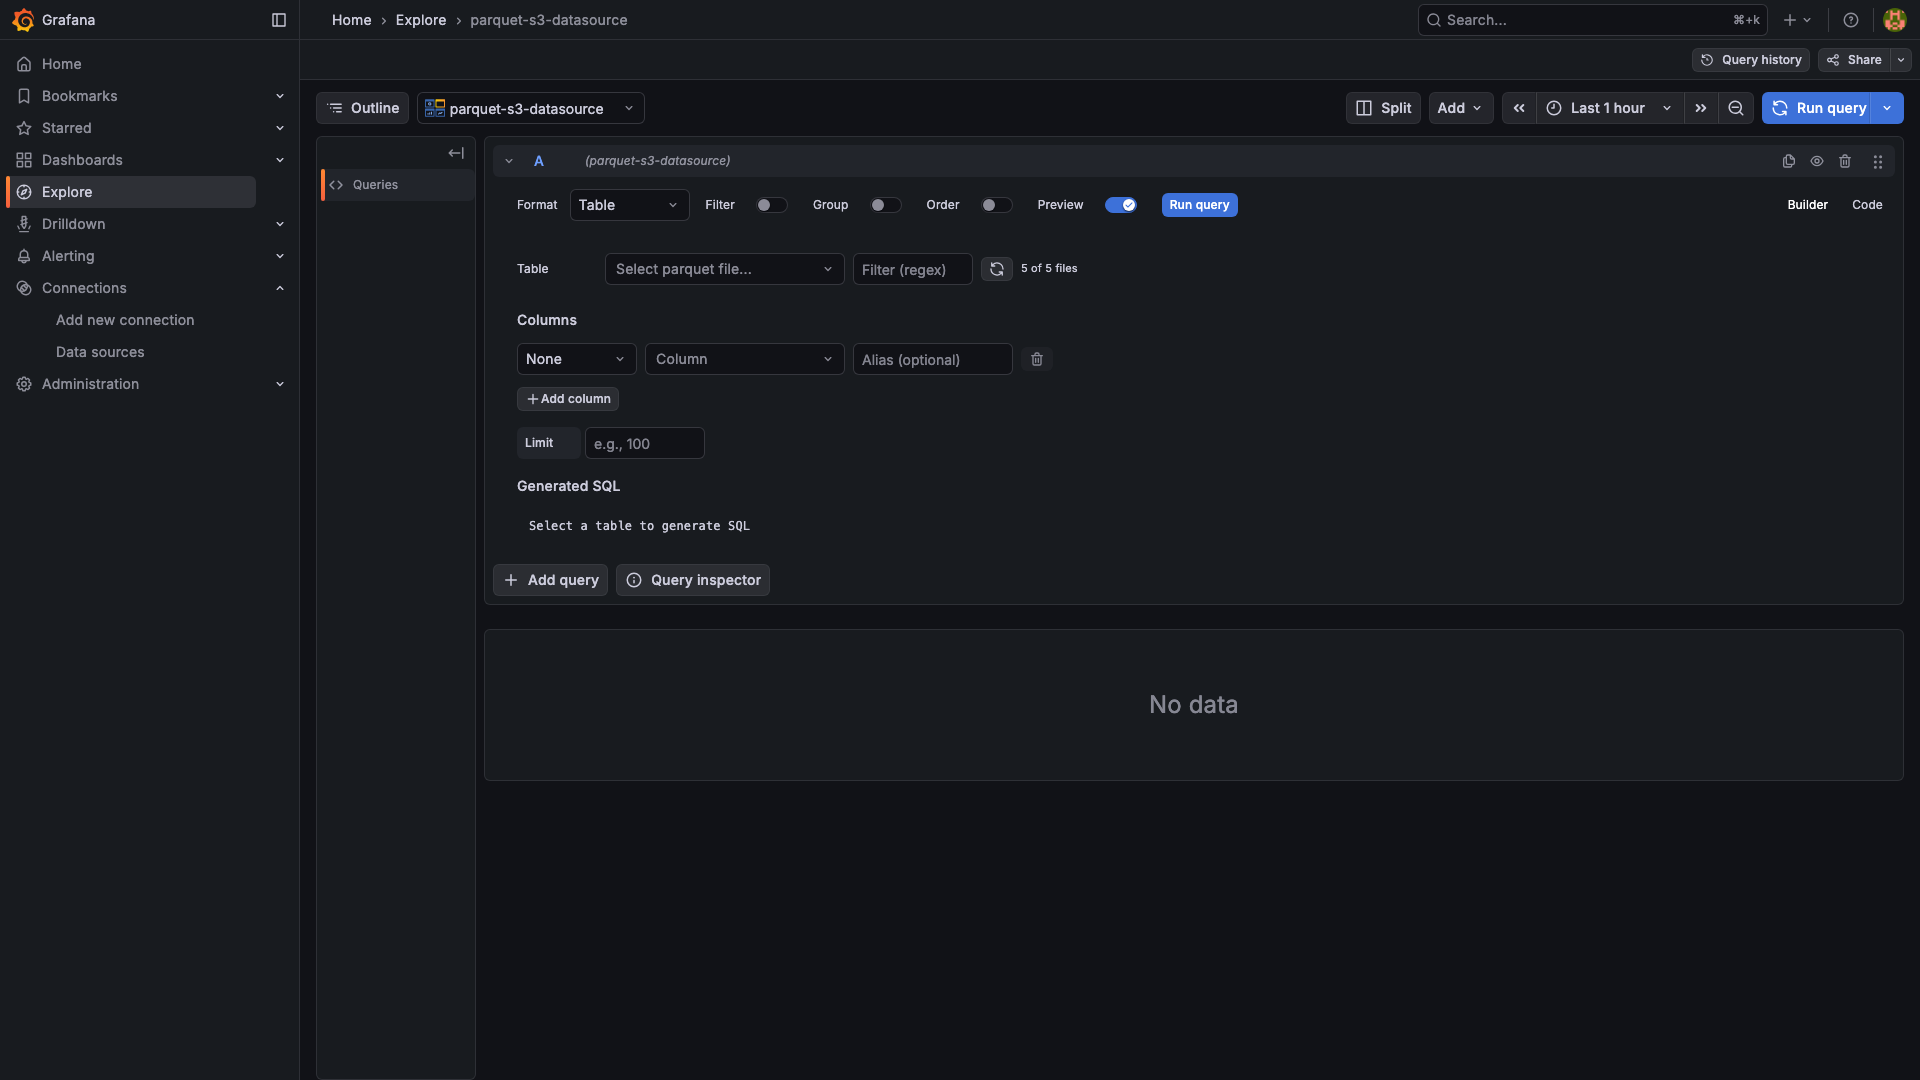Screen dimensions: 1920x1080
Task: Click the Alias (optional) input field
Action: click(x=932, y=359)
